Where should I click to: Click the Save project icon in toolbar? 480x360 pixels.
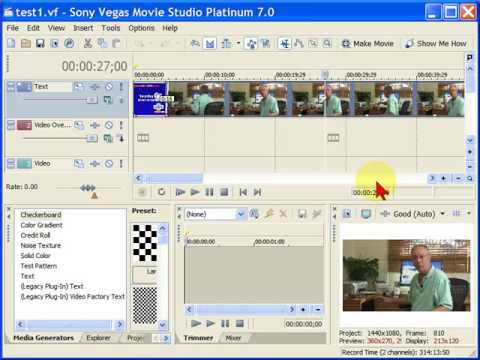(40, 43)
